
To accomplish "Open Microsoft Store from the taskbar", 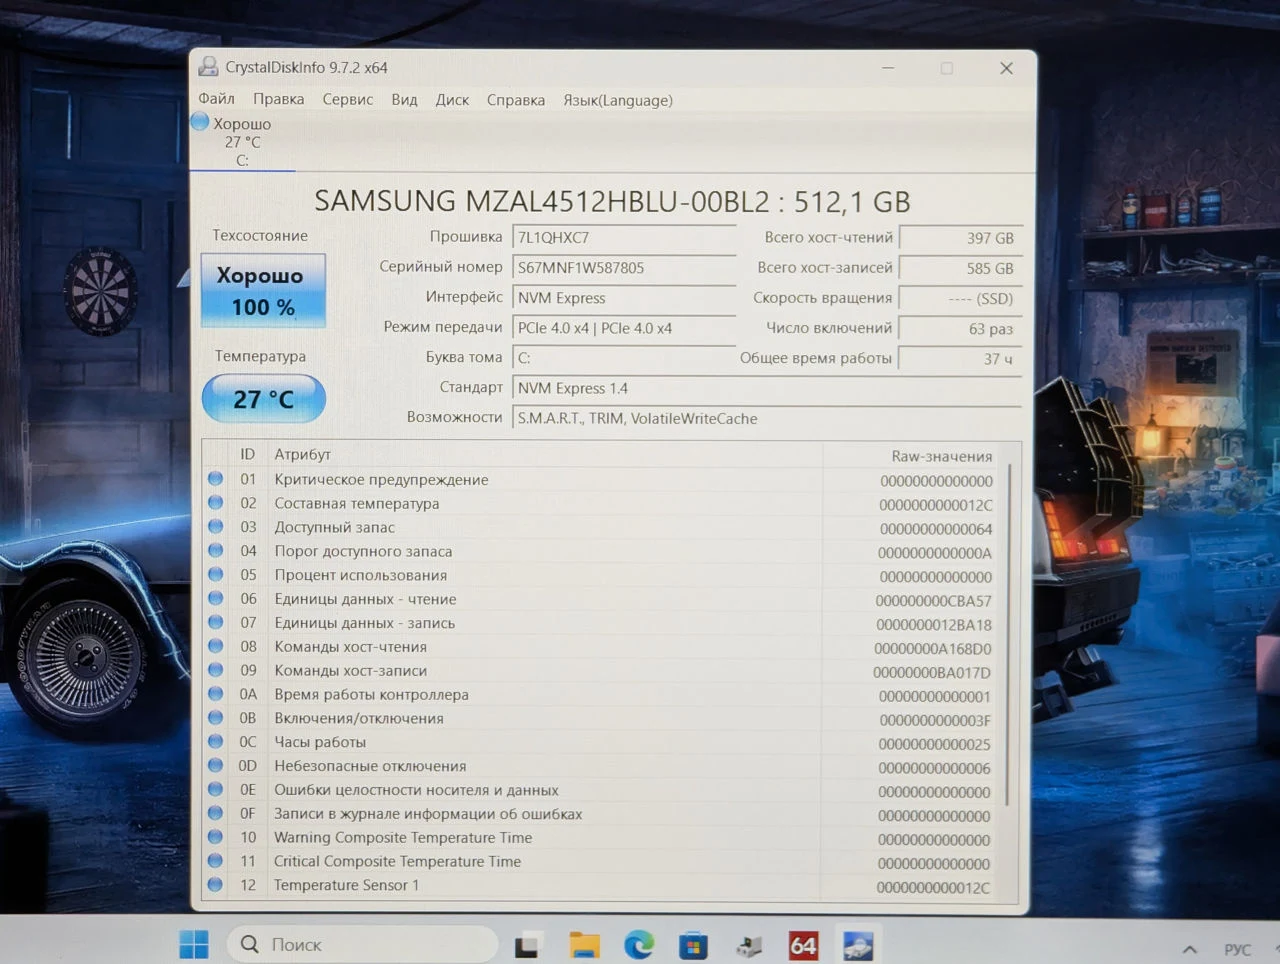I will (693, 945).
